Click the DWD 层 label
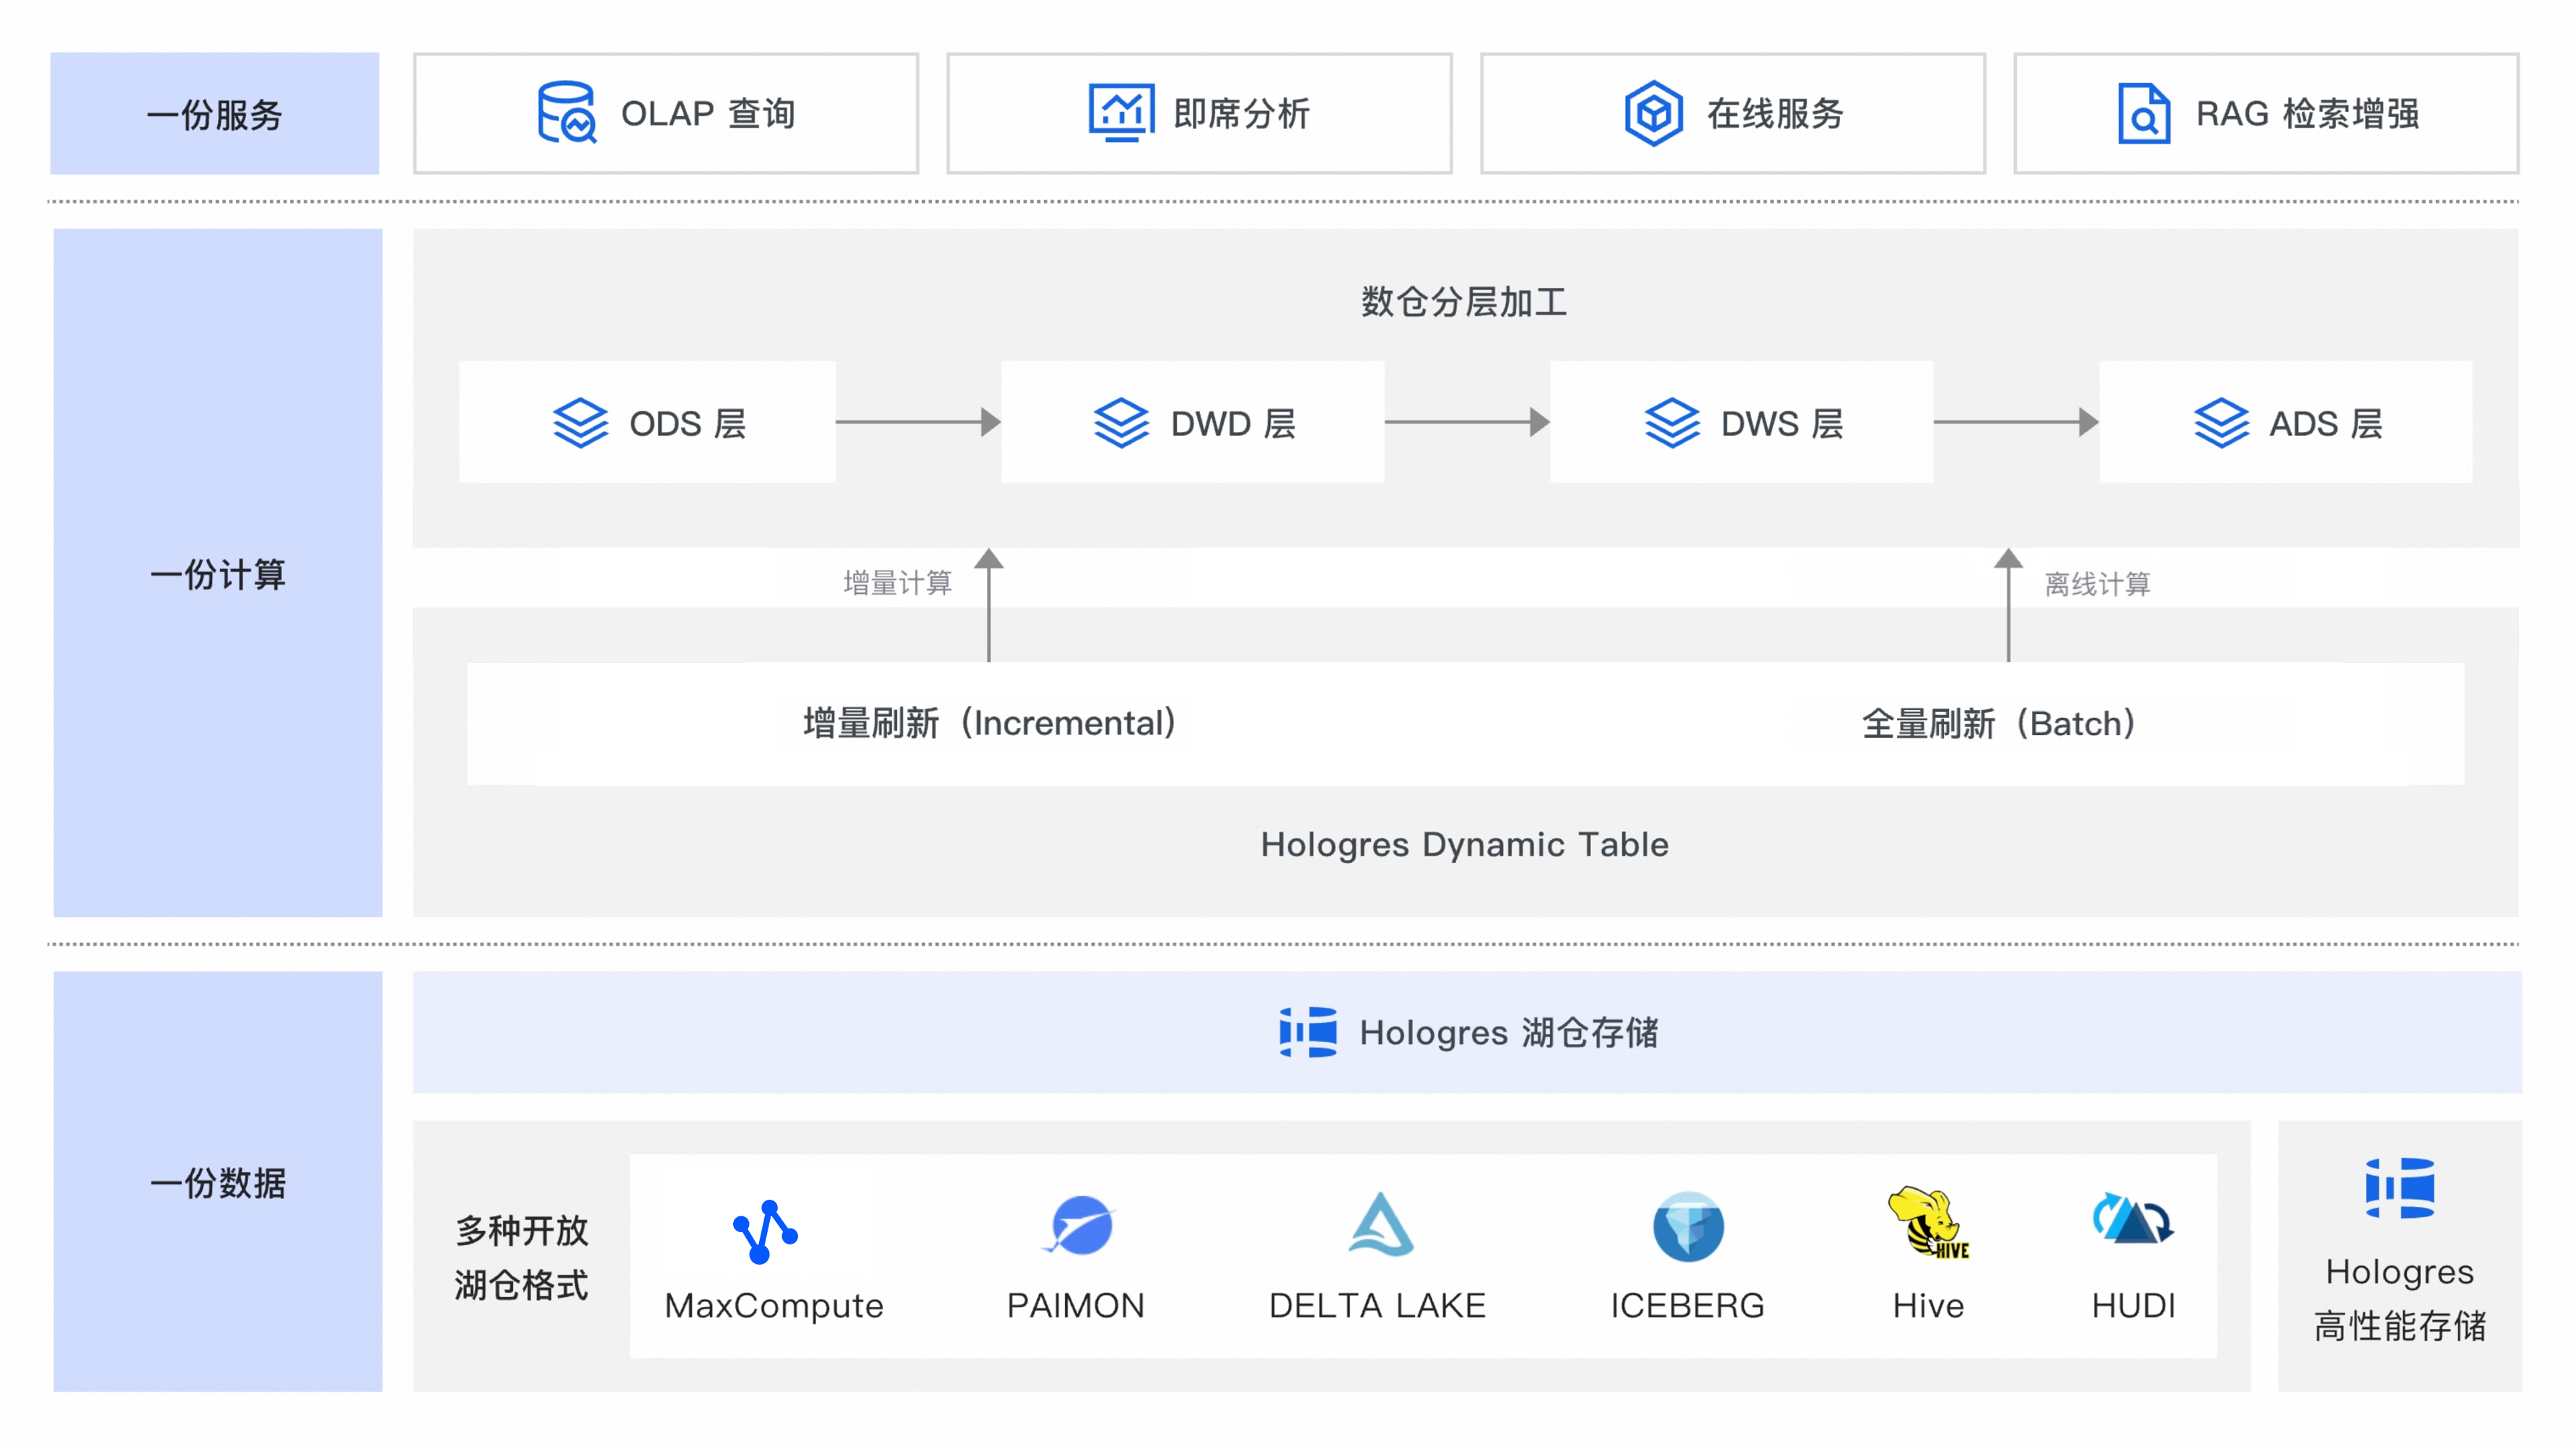The image size is (2576, 1445). pyautogui.click(x=1233, y=423)
